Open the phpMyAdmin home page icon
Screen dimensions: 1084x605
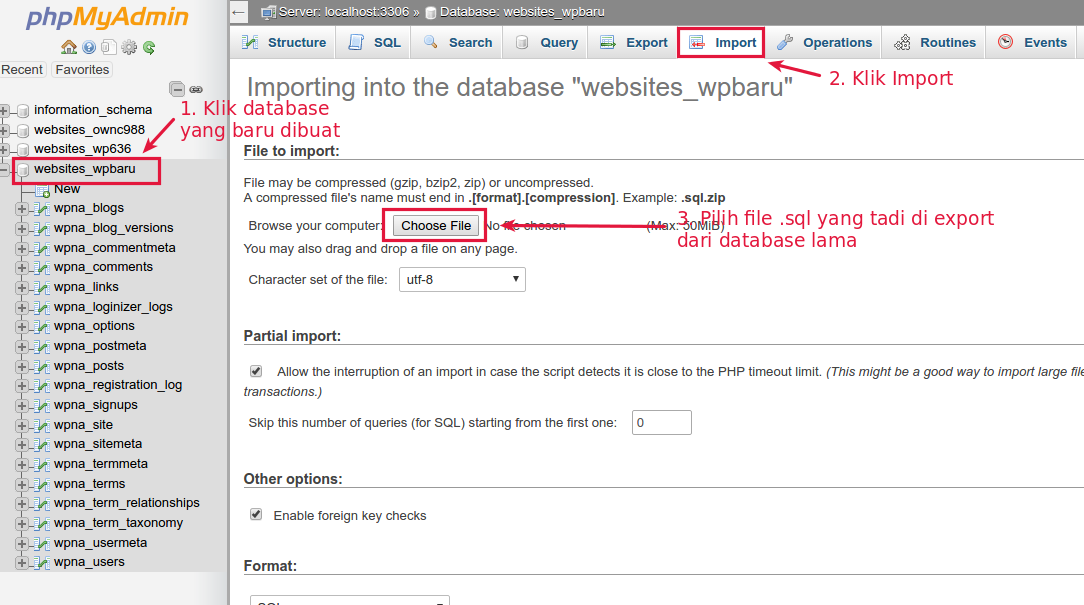tap(67, 47)
